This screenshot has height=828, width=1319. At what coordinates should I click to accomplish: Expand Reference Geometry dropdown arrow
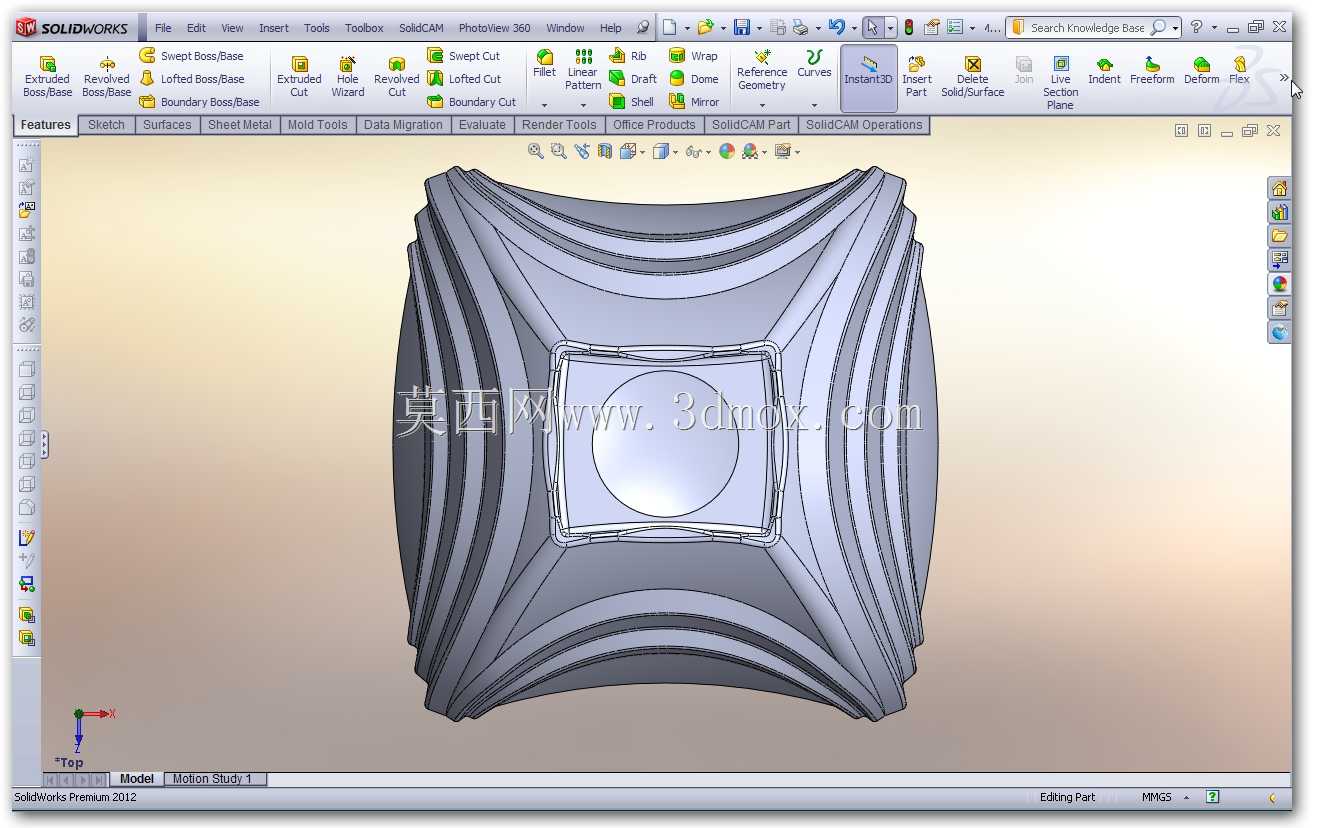pyautogui.click(x=762, y=105)
